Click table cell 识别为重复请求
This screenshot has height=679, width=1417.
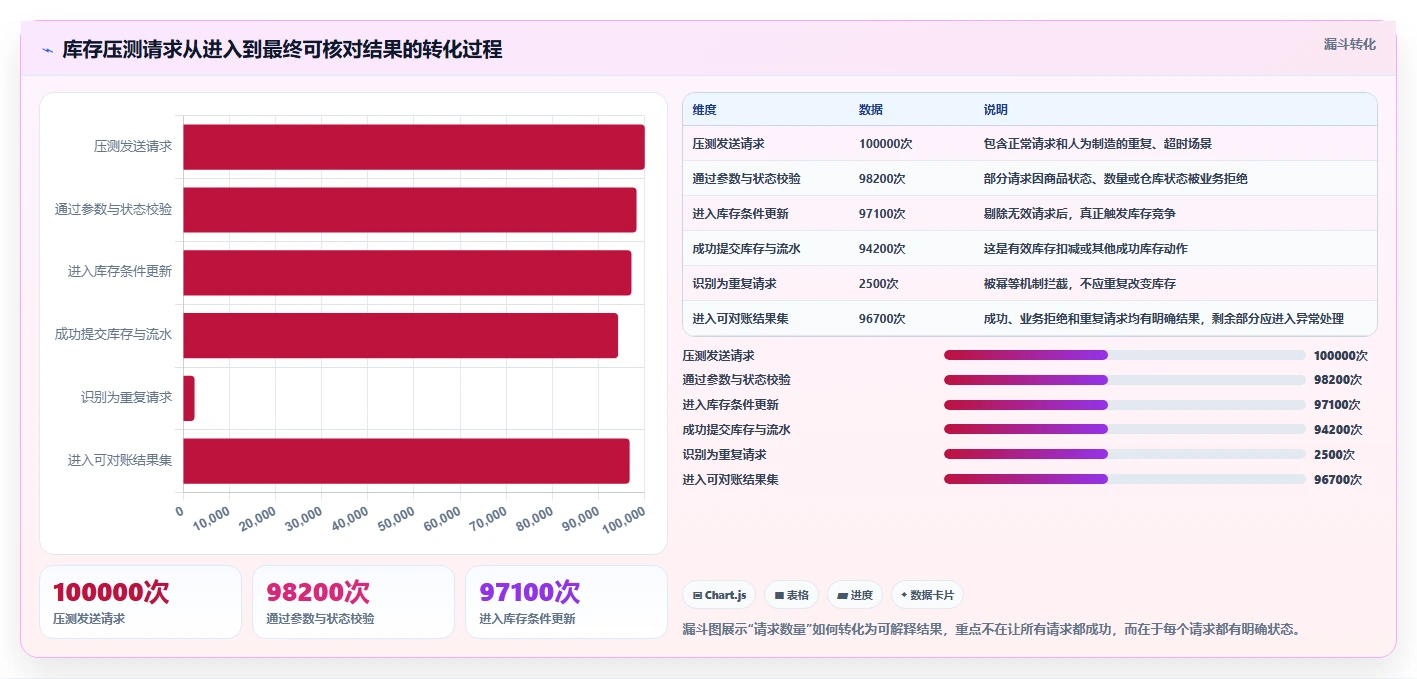tap(734, 284)
